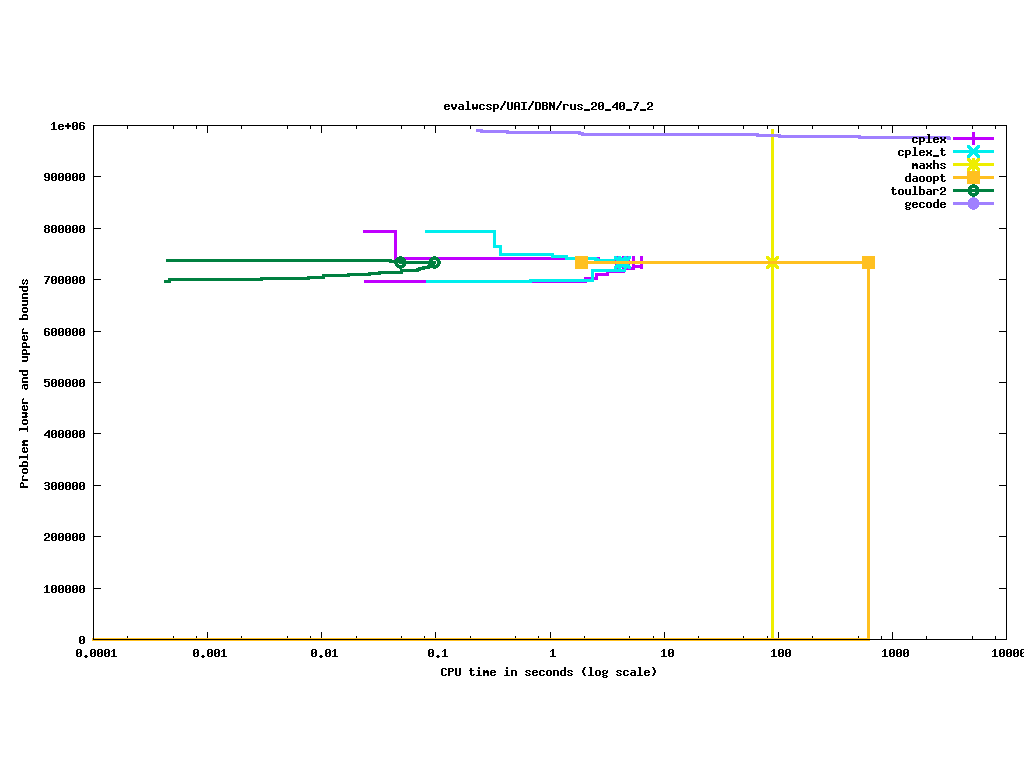Screen dimensions: 1024x768
Task: Click the gecode circle symbol in the legend
Action: pyautogui.click(x=973, y=204)
